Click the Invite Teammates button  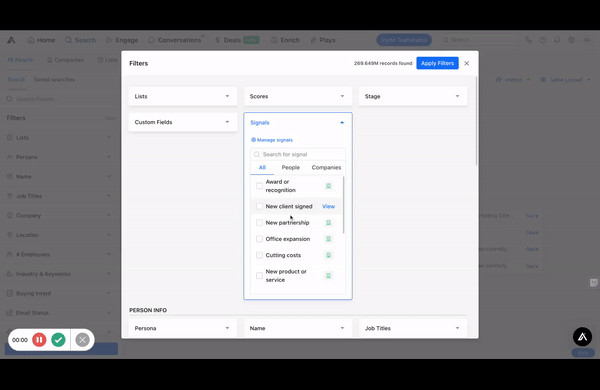pyautogui.click(x=404, y=40)
